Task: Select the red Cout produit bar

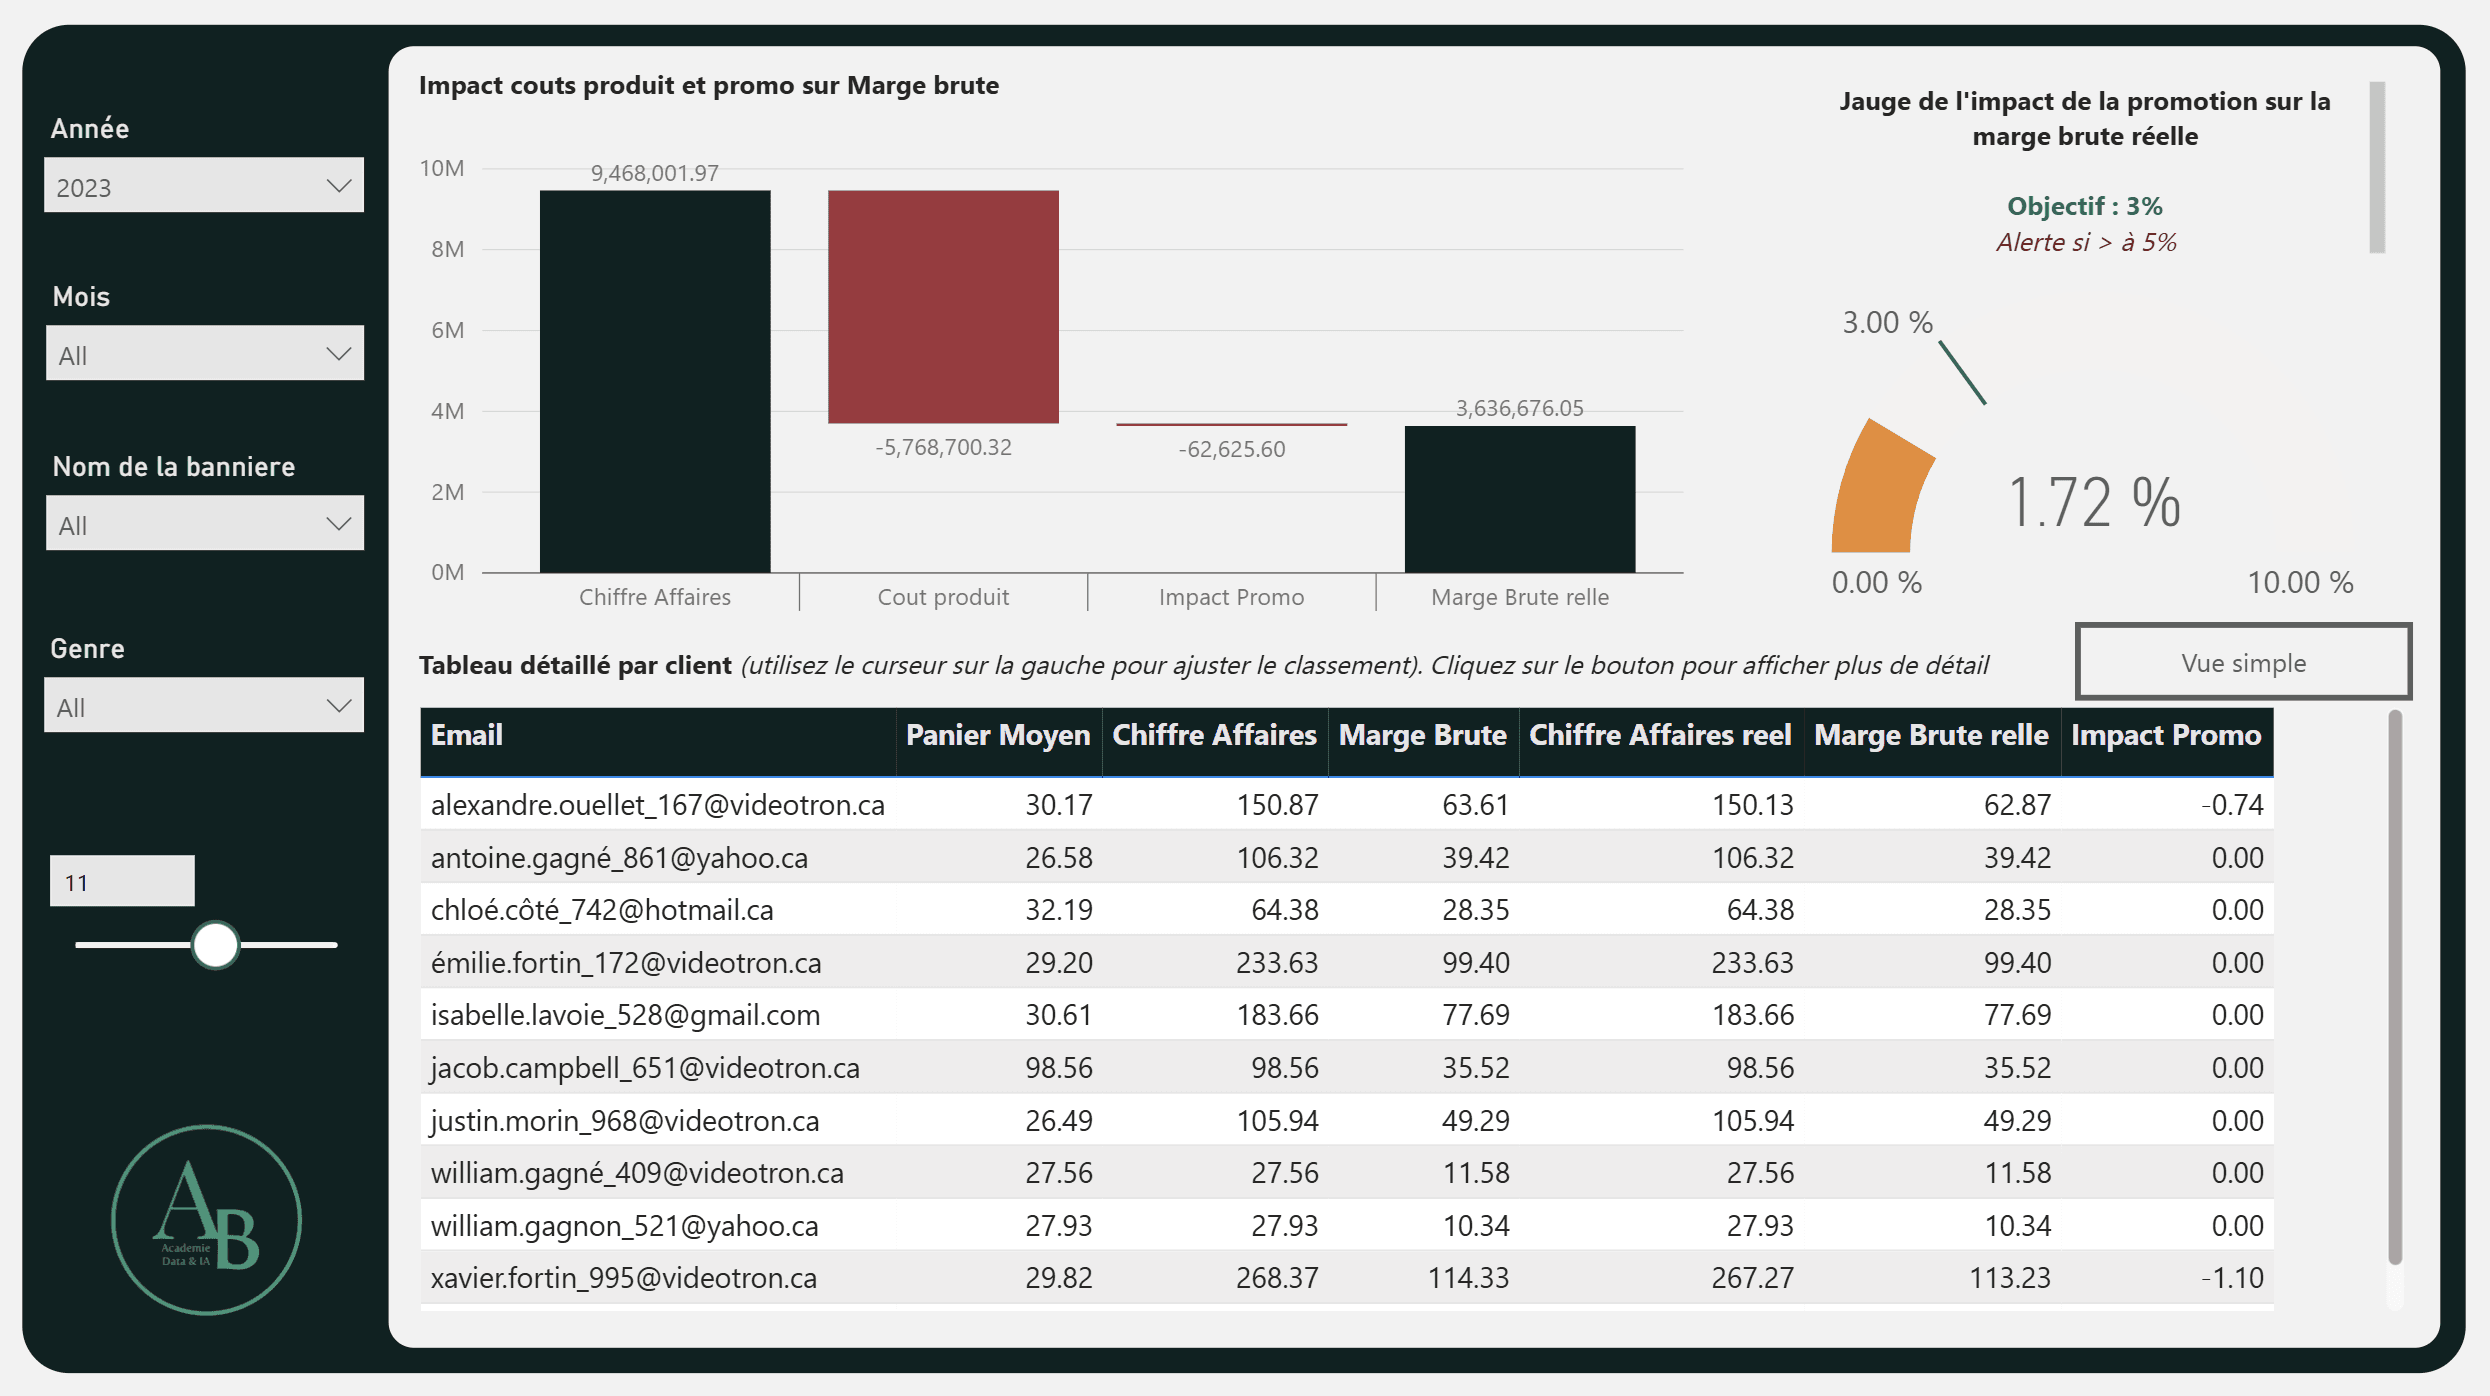Action: click(943, 306)
